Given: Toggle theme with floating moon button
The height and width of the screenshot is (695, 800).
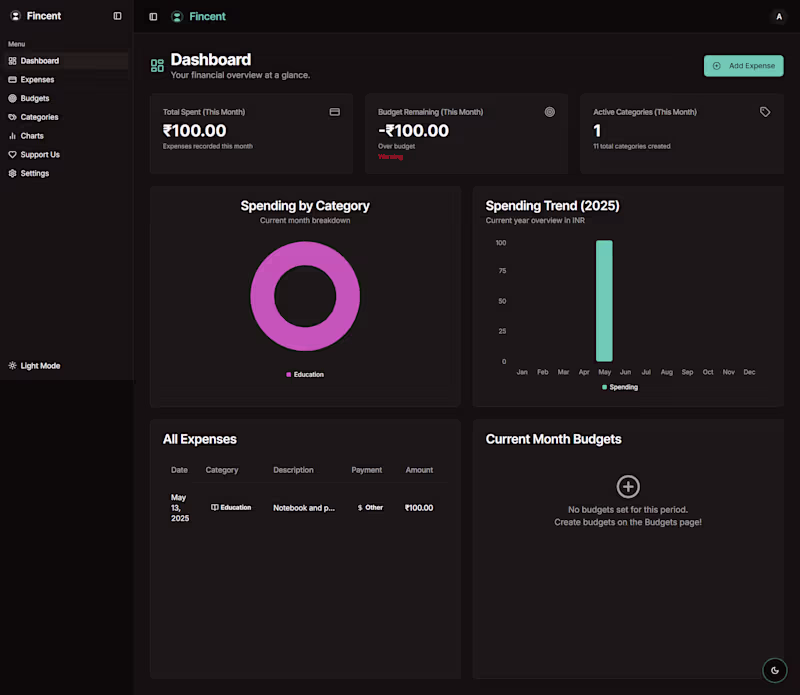Looking at the screenshot, I should (774, 671).
